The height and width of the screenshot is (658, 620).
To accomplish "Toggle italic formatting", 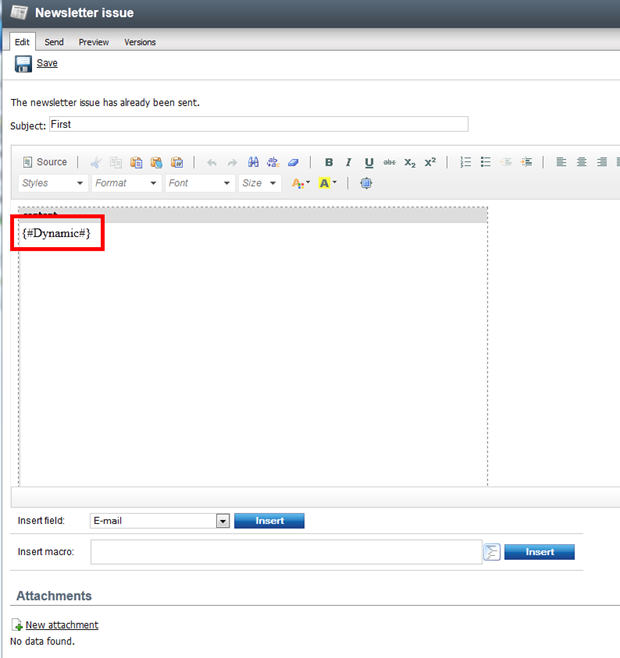I will [x=348, y=162].
